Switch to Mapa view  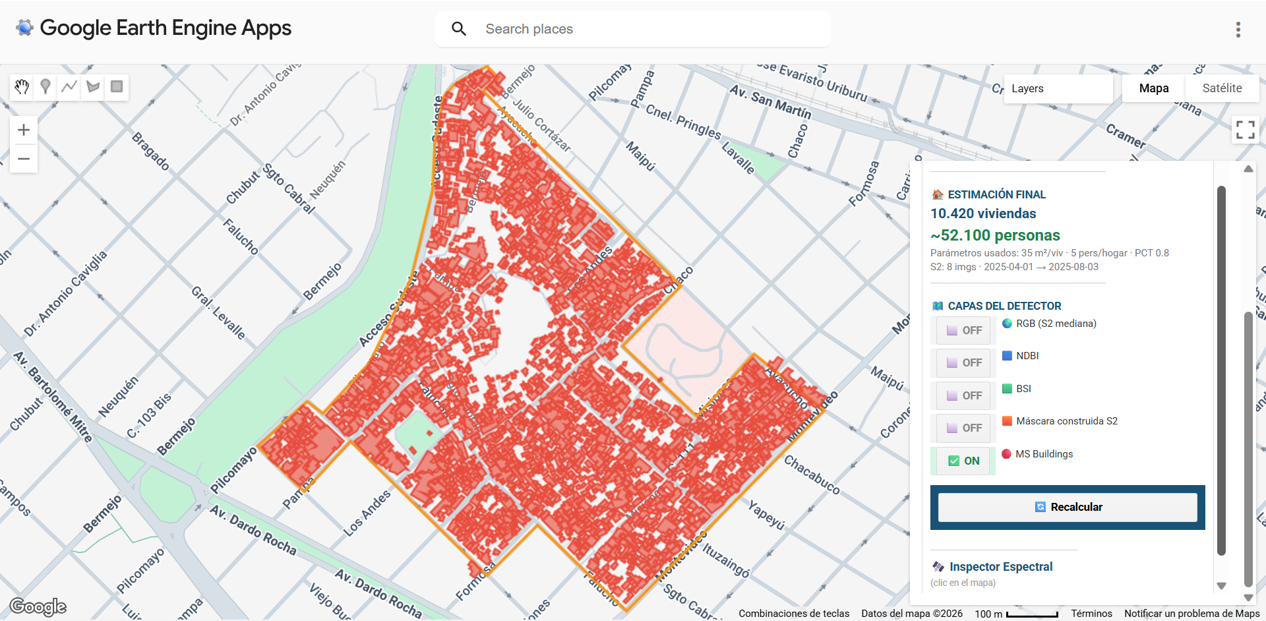pyautogui.click(x=1153, y=88)
